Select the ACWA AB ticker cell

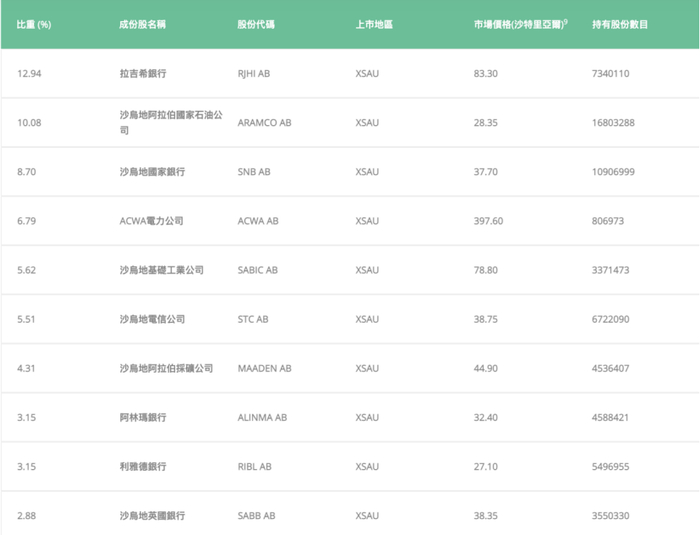coord(258,221)
